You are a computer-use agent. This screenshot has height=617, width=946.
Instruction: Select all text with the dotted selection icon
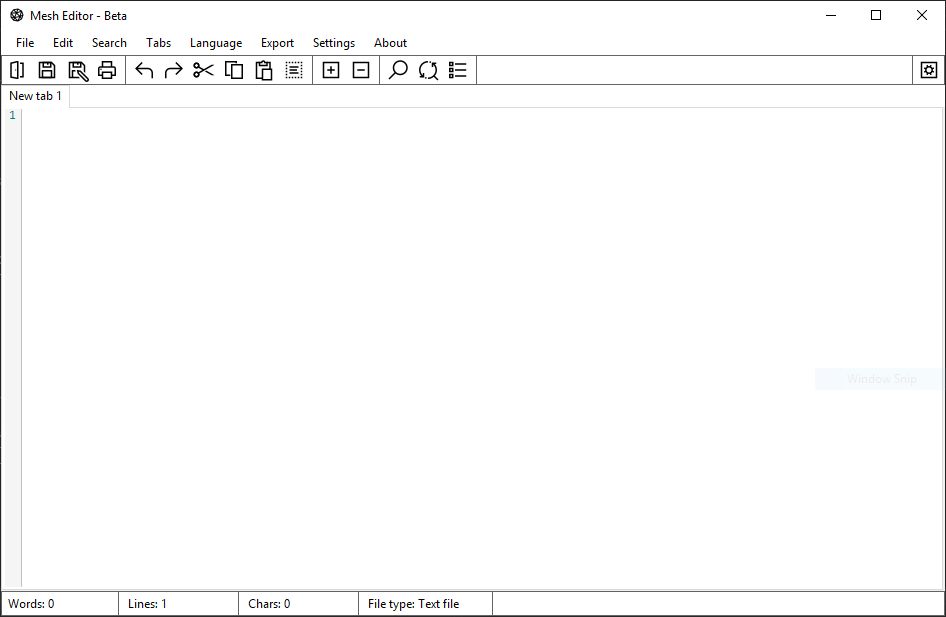(x=294, y=70)
